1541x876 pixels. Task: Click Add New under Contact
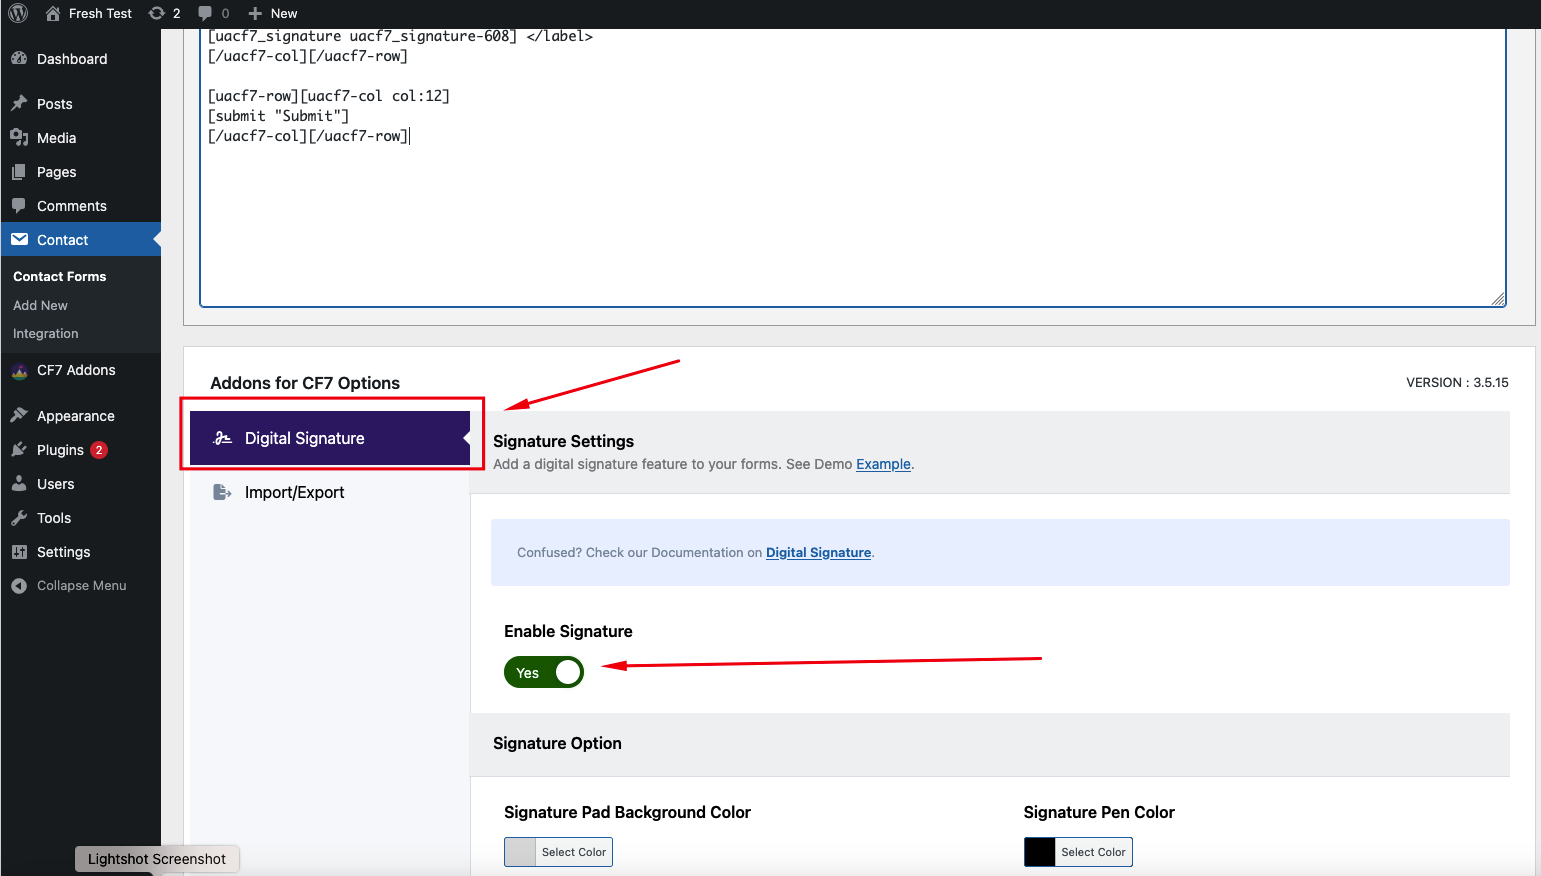(40, 305)
